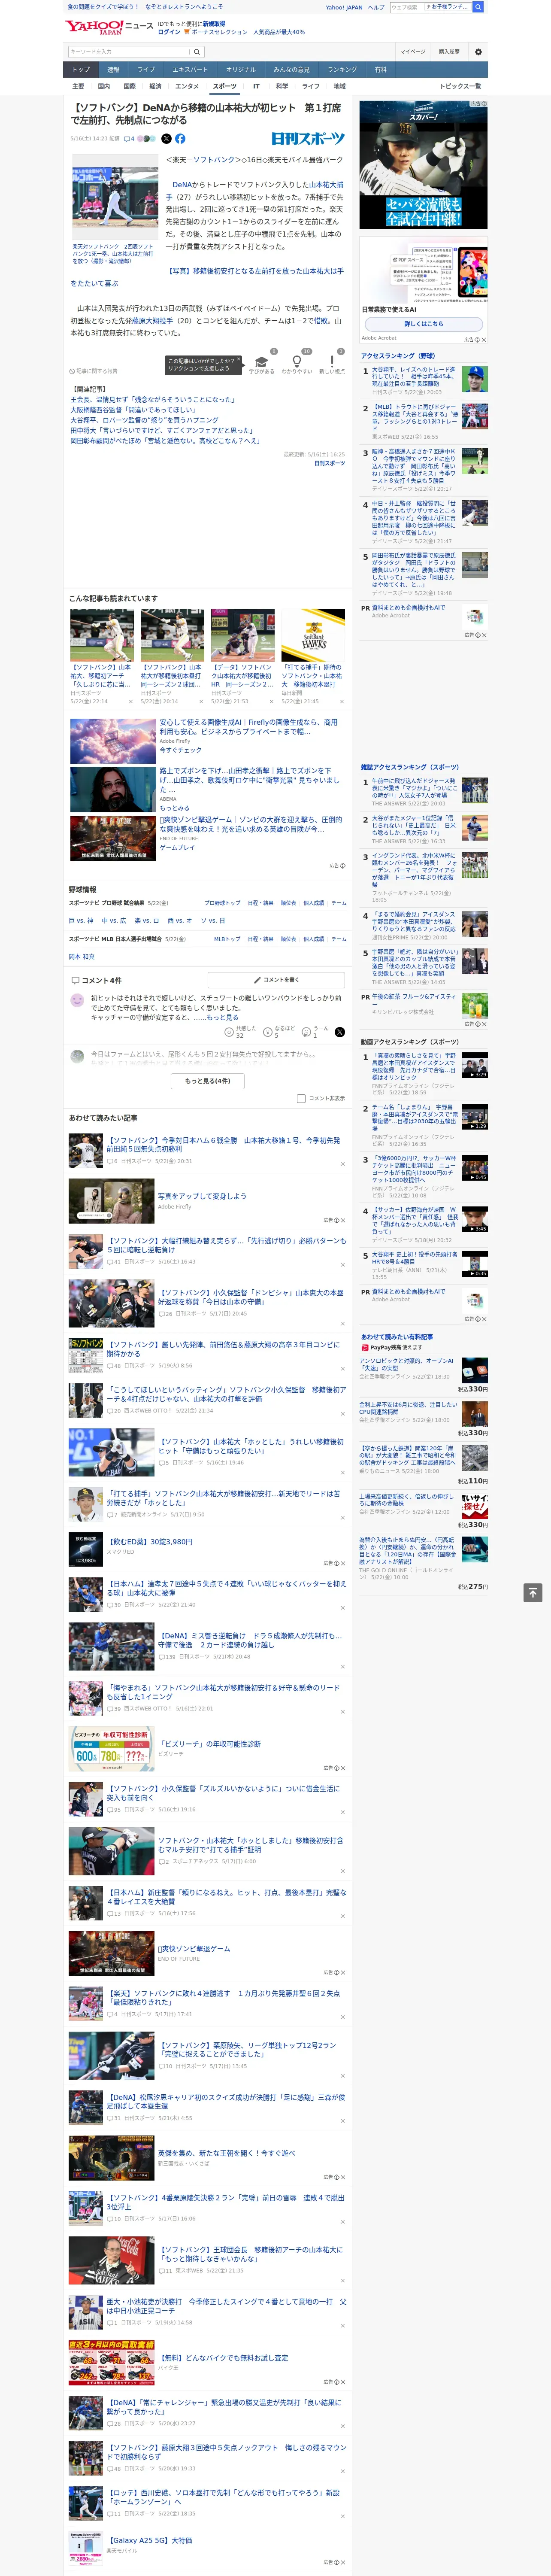Open the ヘルプ link in the header
This screenshot has width=551, height=2576.
tap(375, 7)
